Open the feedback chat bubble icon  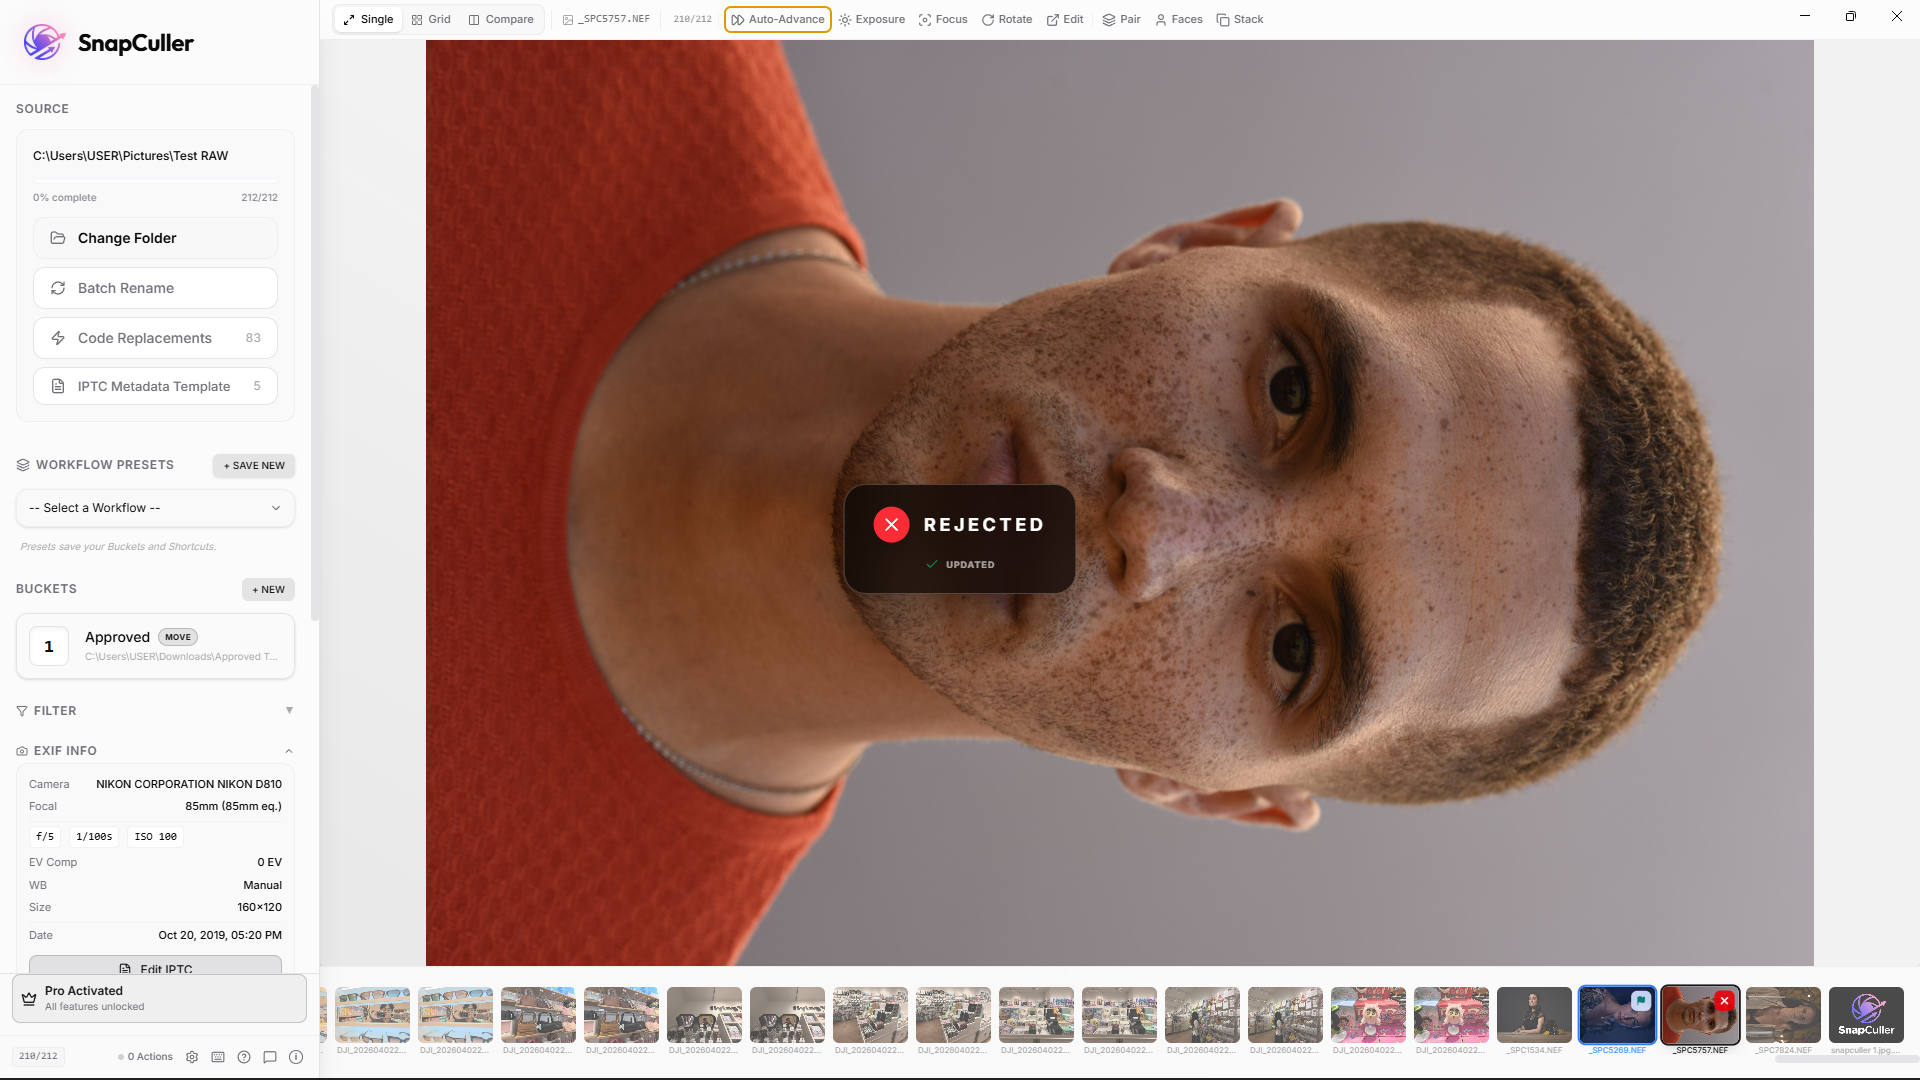tap(270, 1057)
